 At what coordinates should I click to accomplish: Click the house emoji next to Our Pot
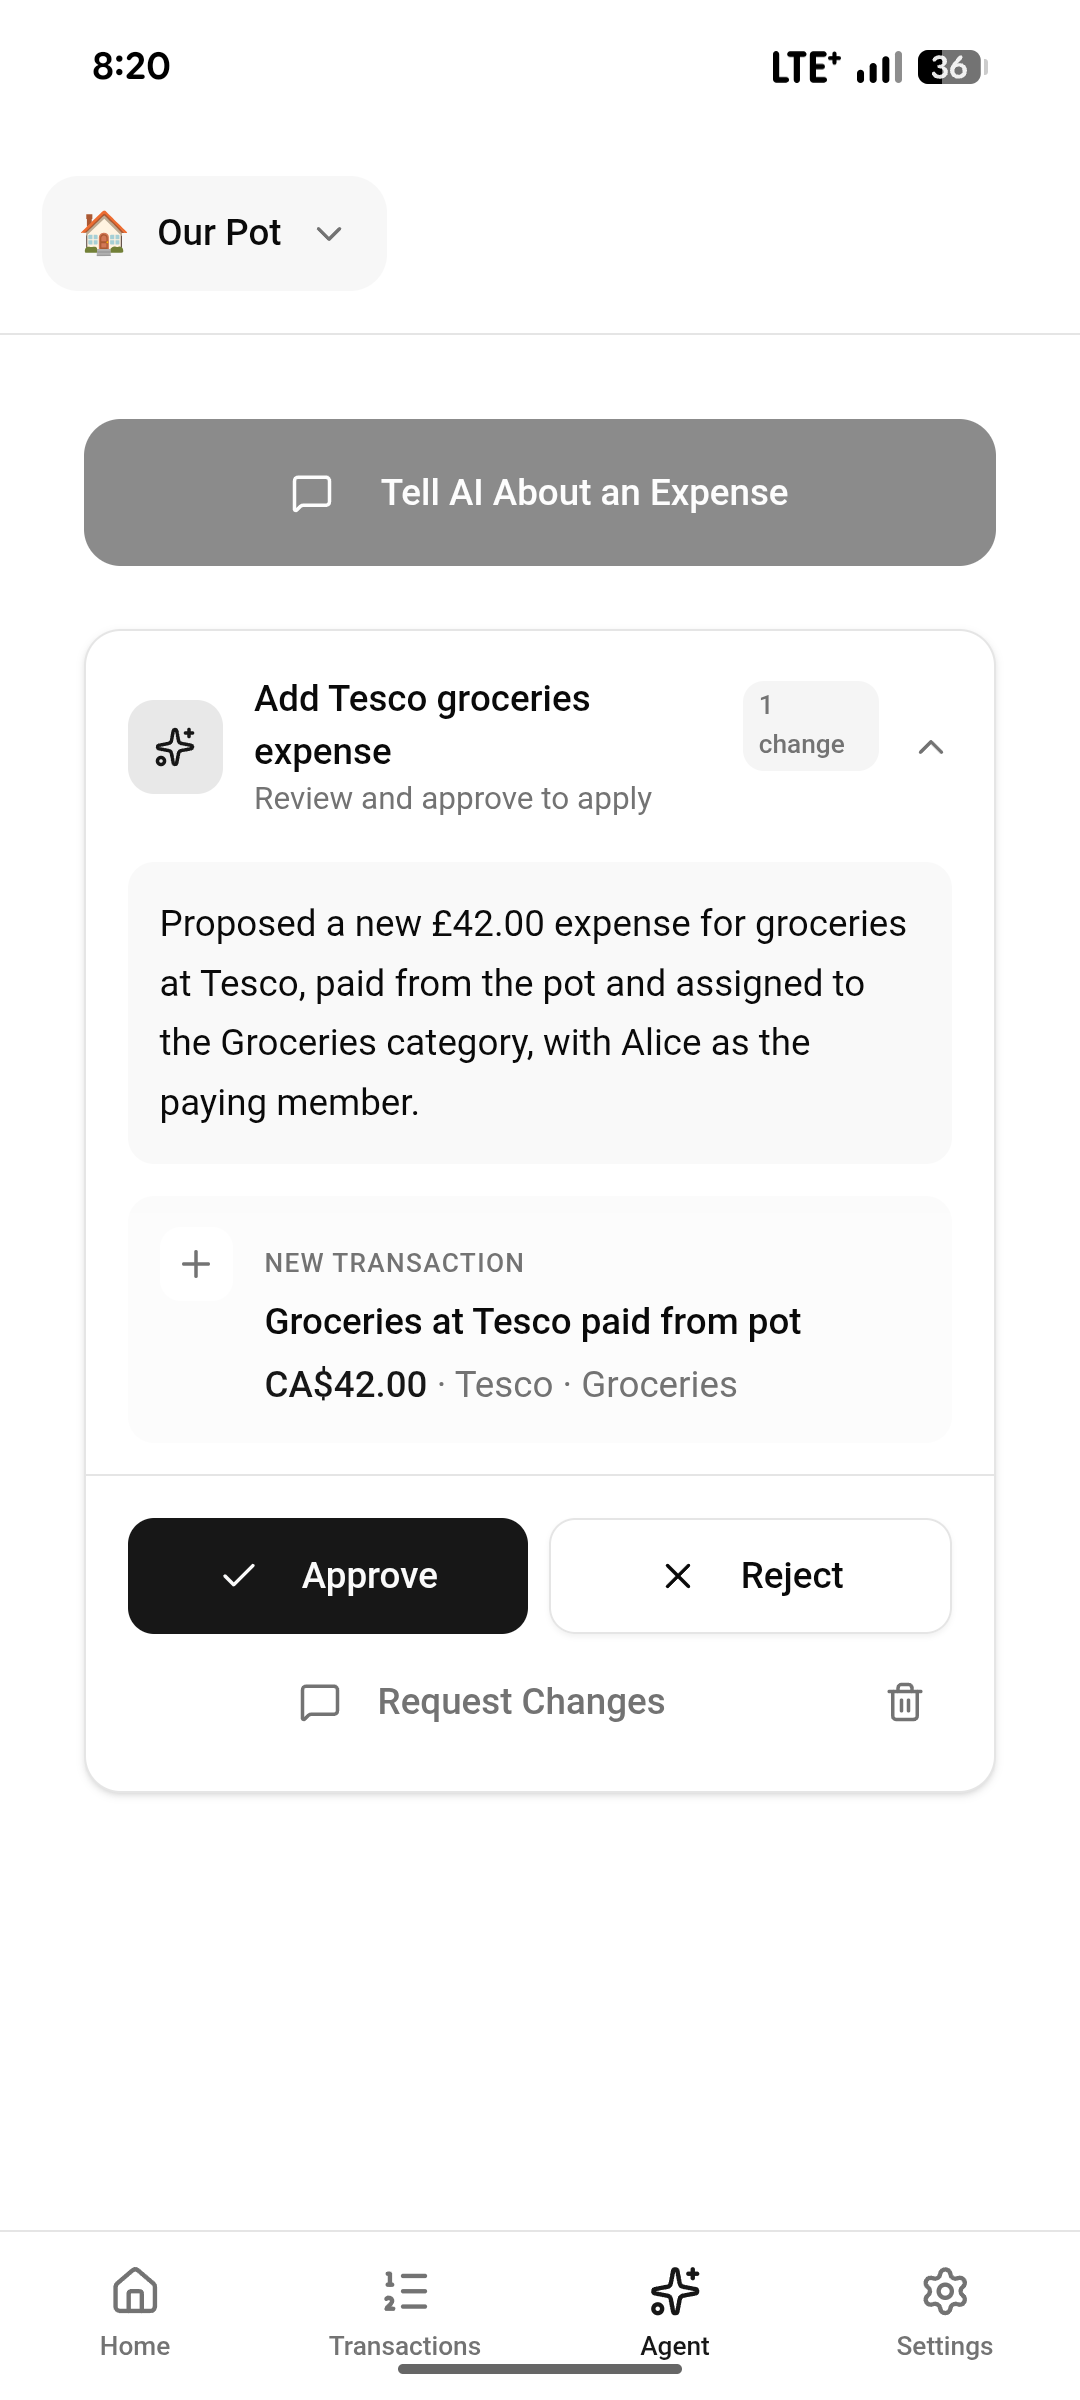104,233
